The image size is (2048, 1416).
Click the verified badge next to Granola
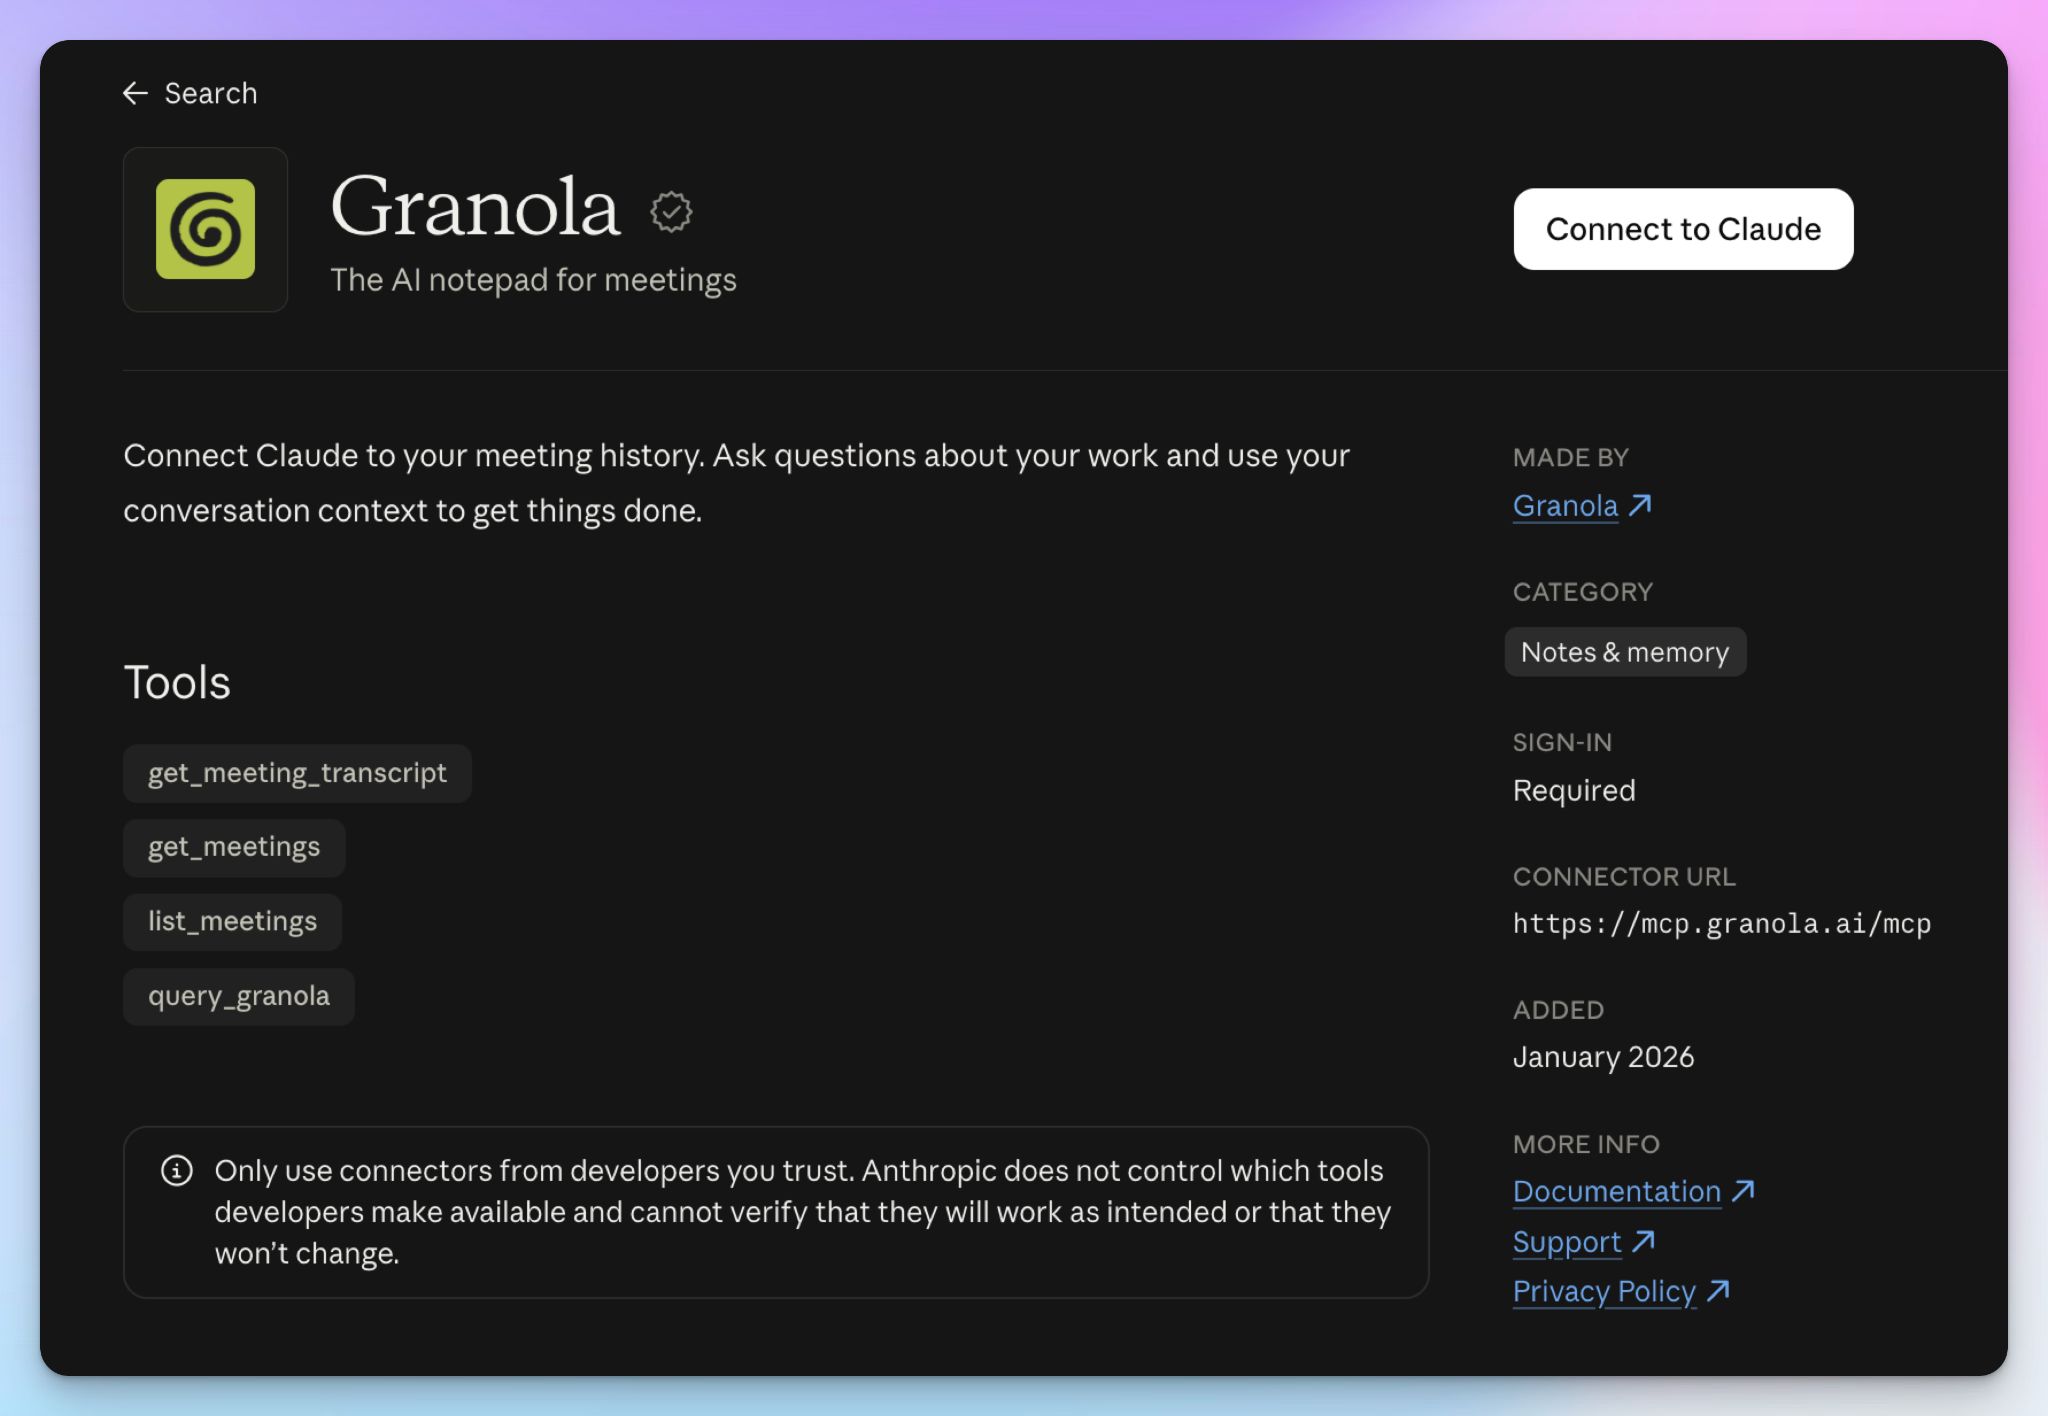(x=671, y=211)
